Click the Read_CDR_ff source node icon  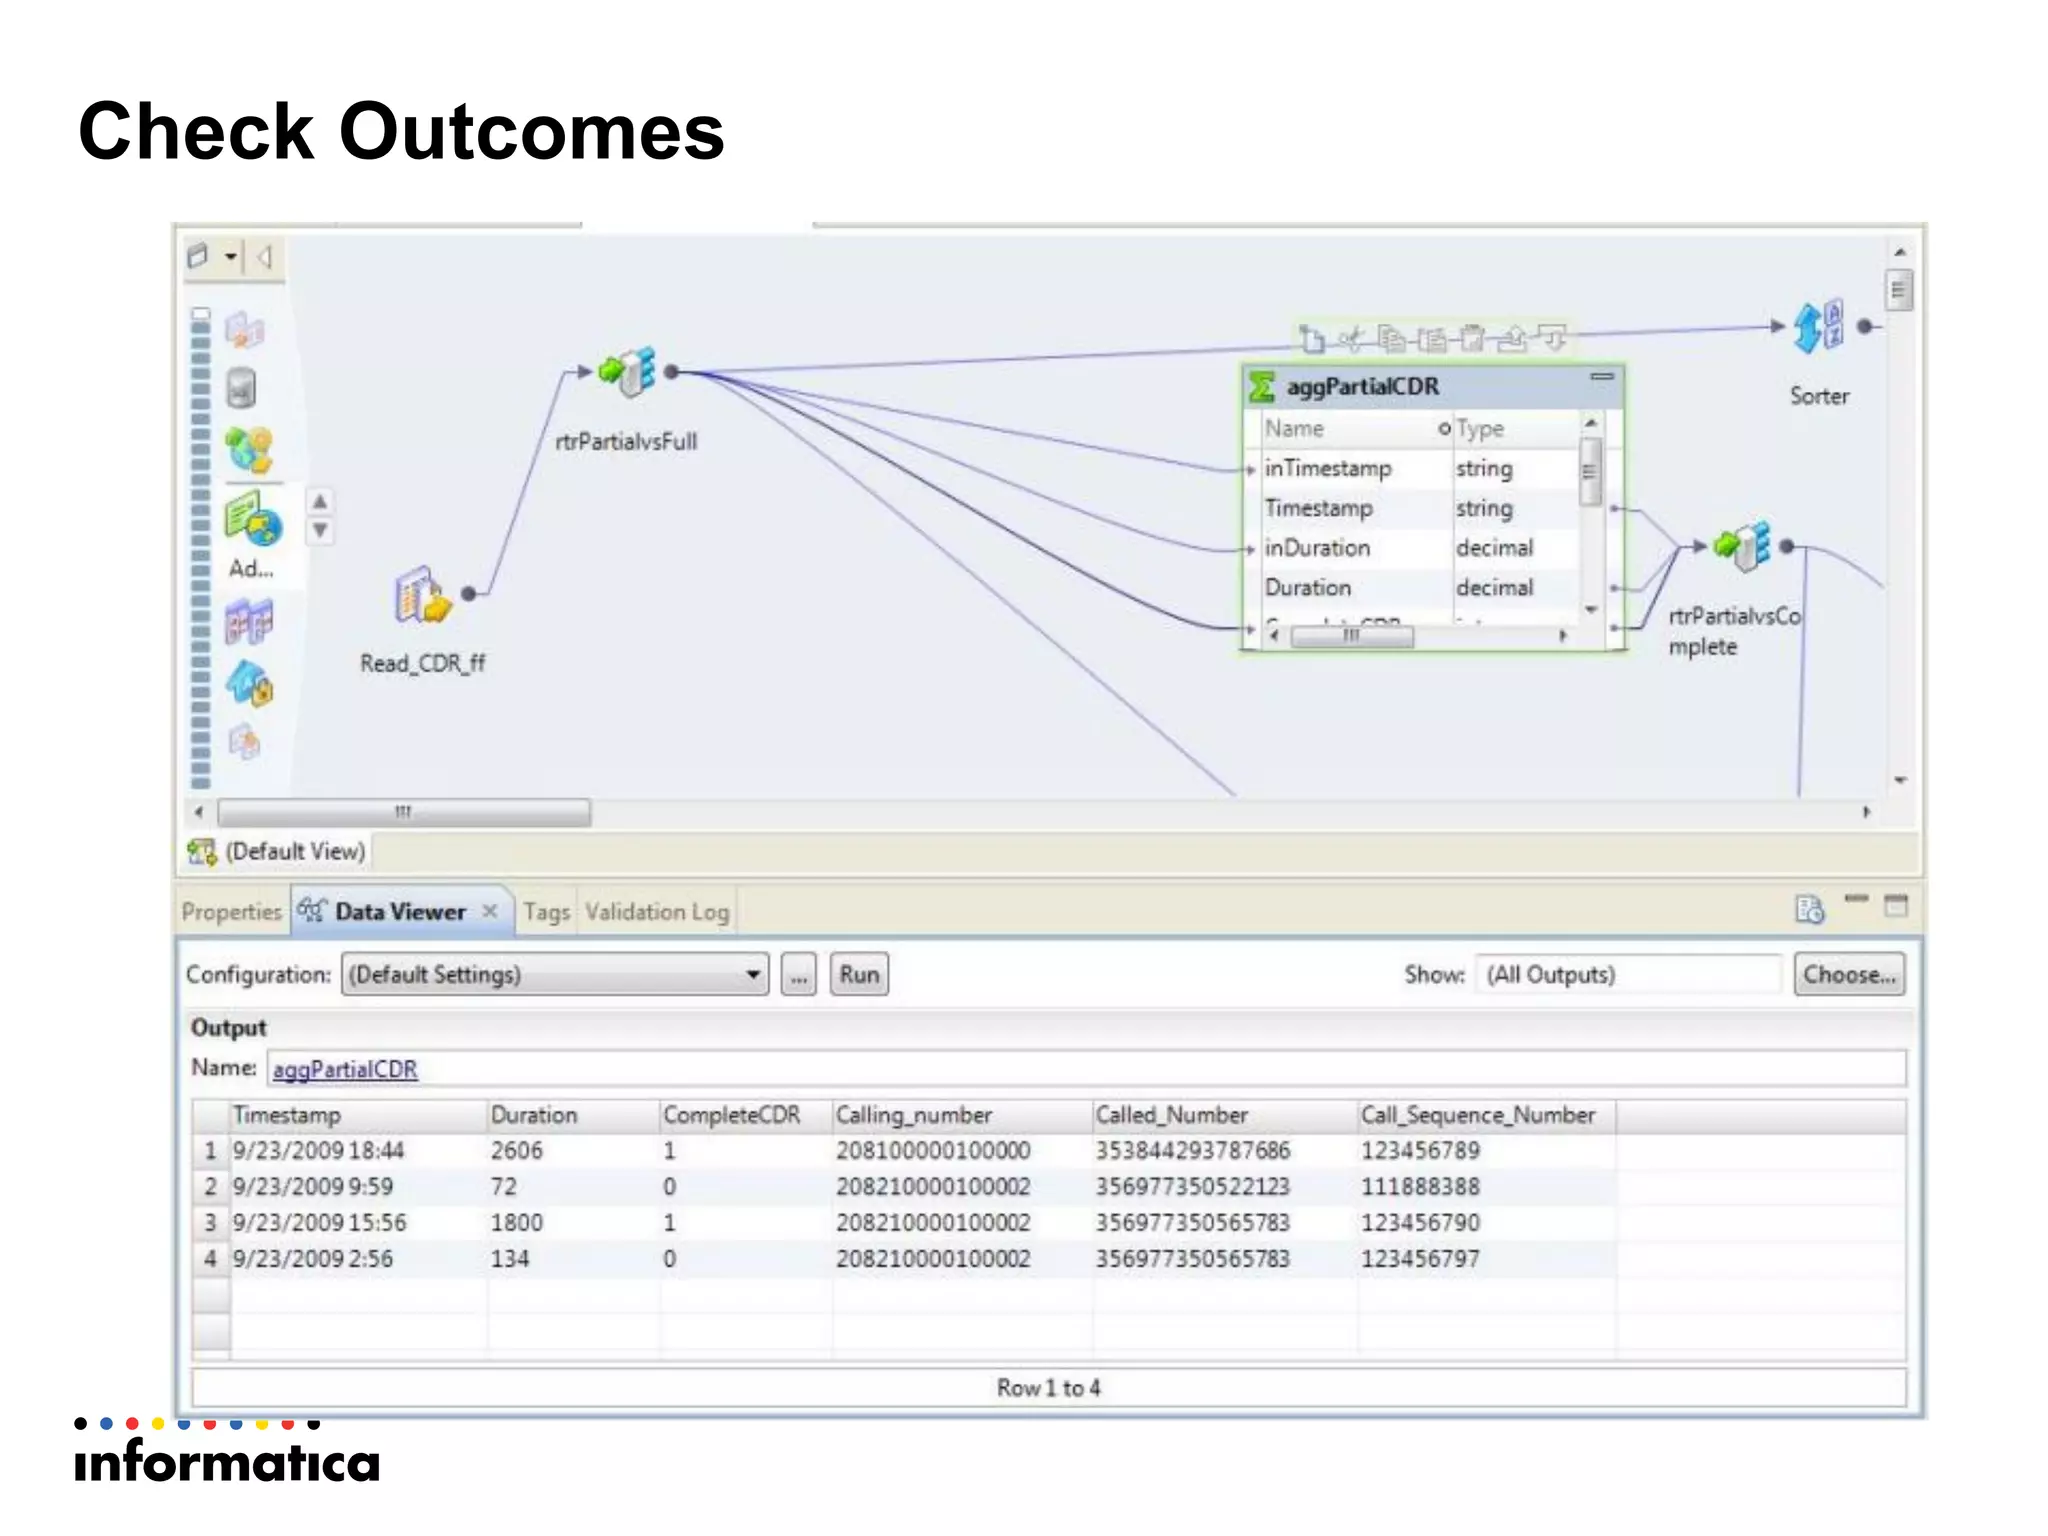[x=422, y=595]
